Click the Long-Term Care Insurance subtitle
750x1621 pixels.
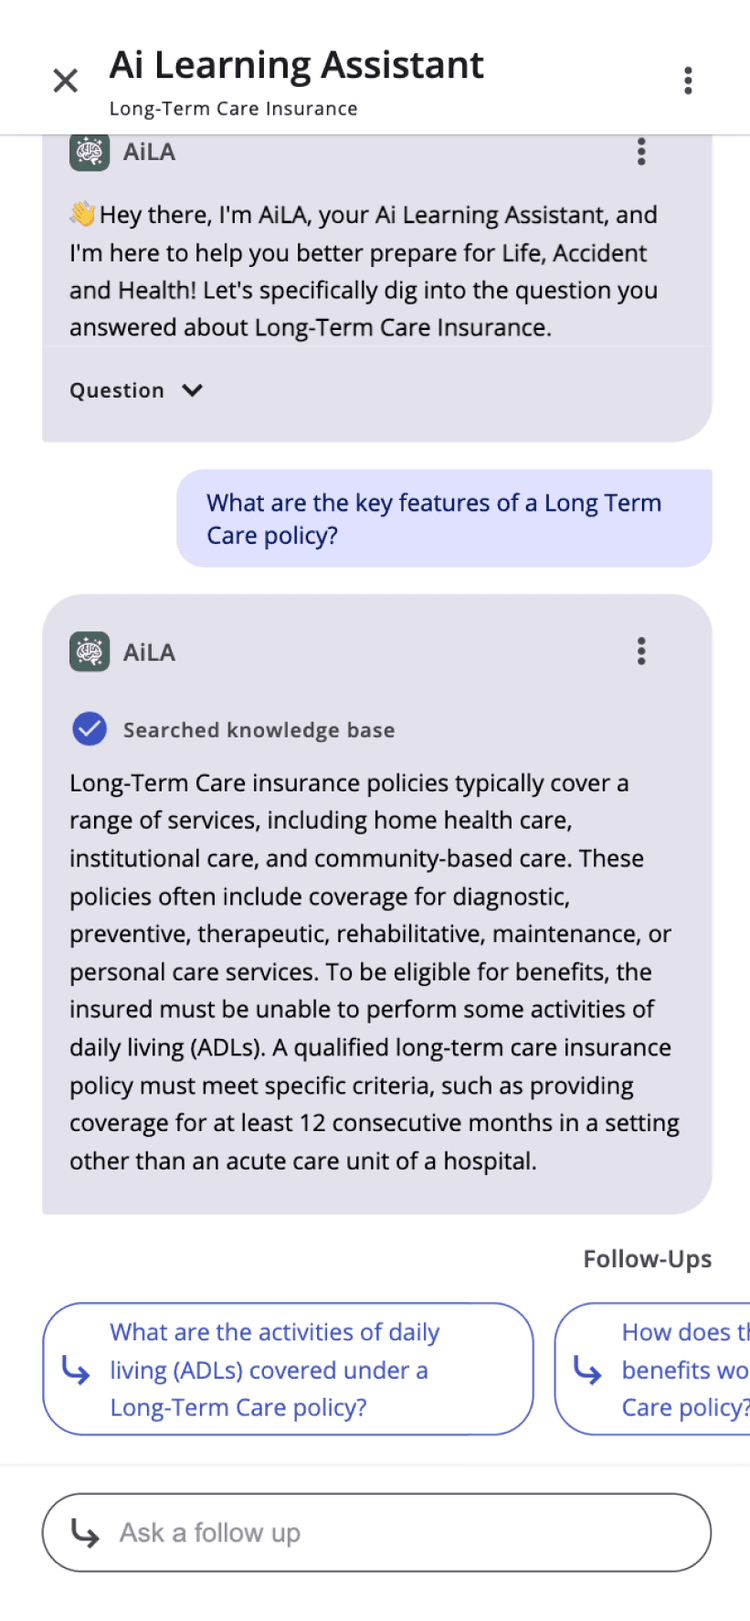(233, 109)
